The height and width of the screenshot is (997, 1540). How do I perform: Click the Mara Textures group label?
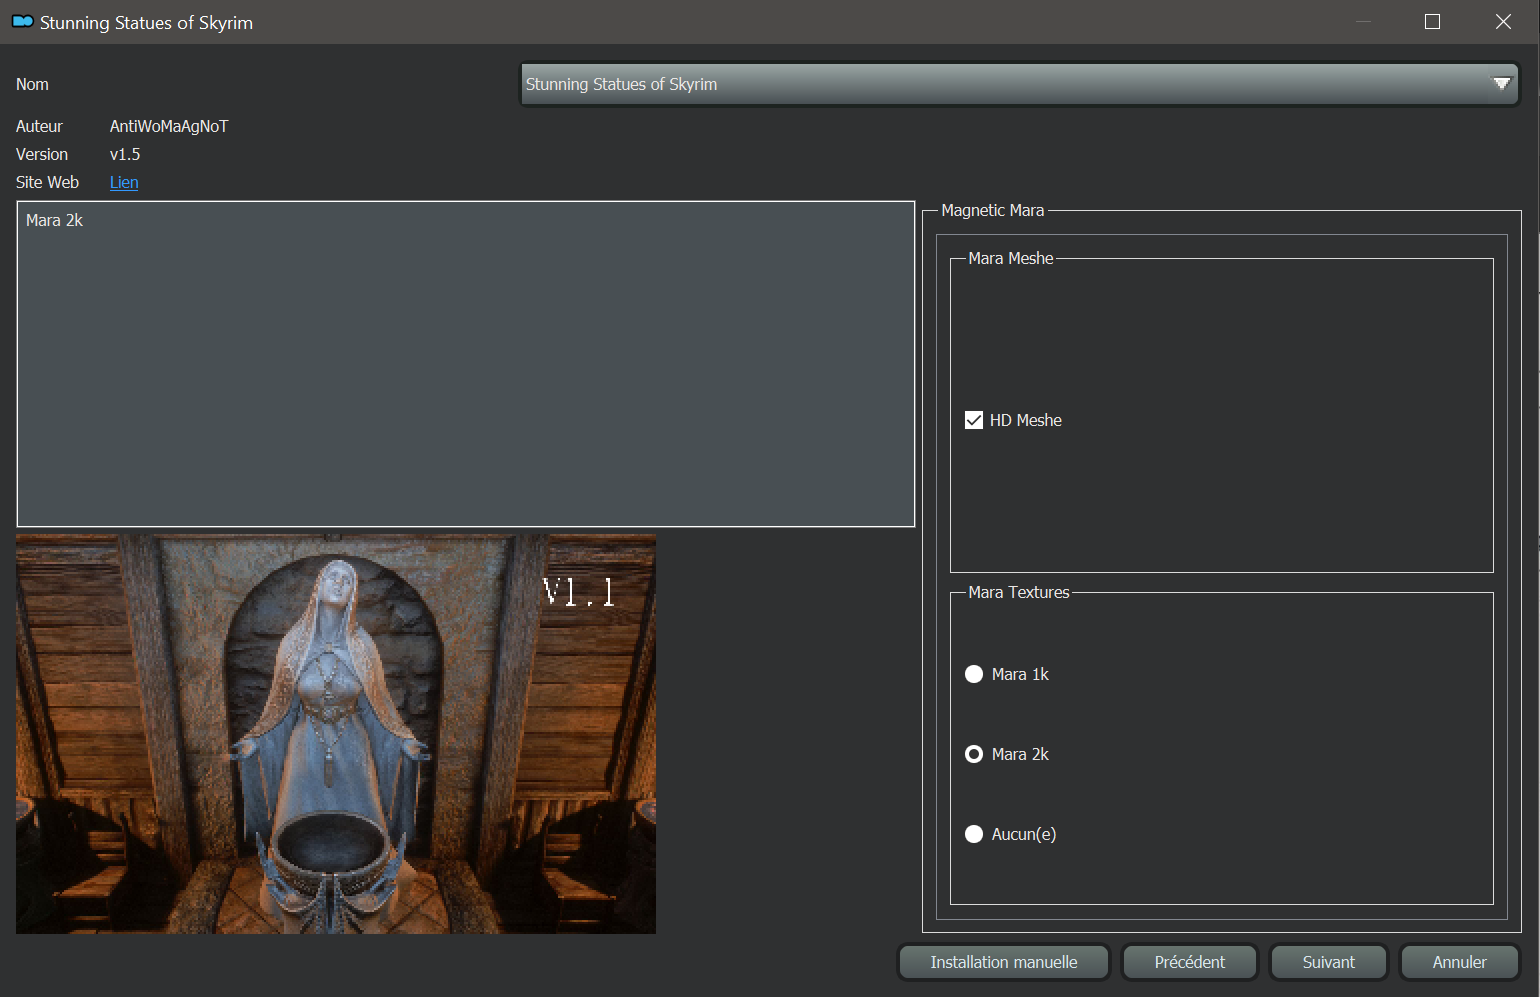(1019, 592)
